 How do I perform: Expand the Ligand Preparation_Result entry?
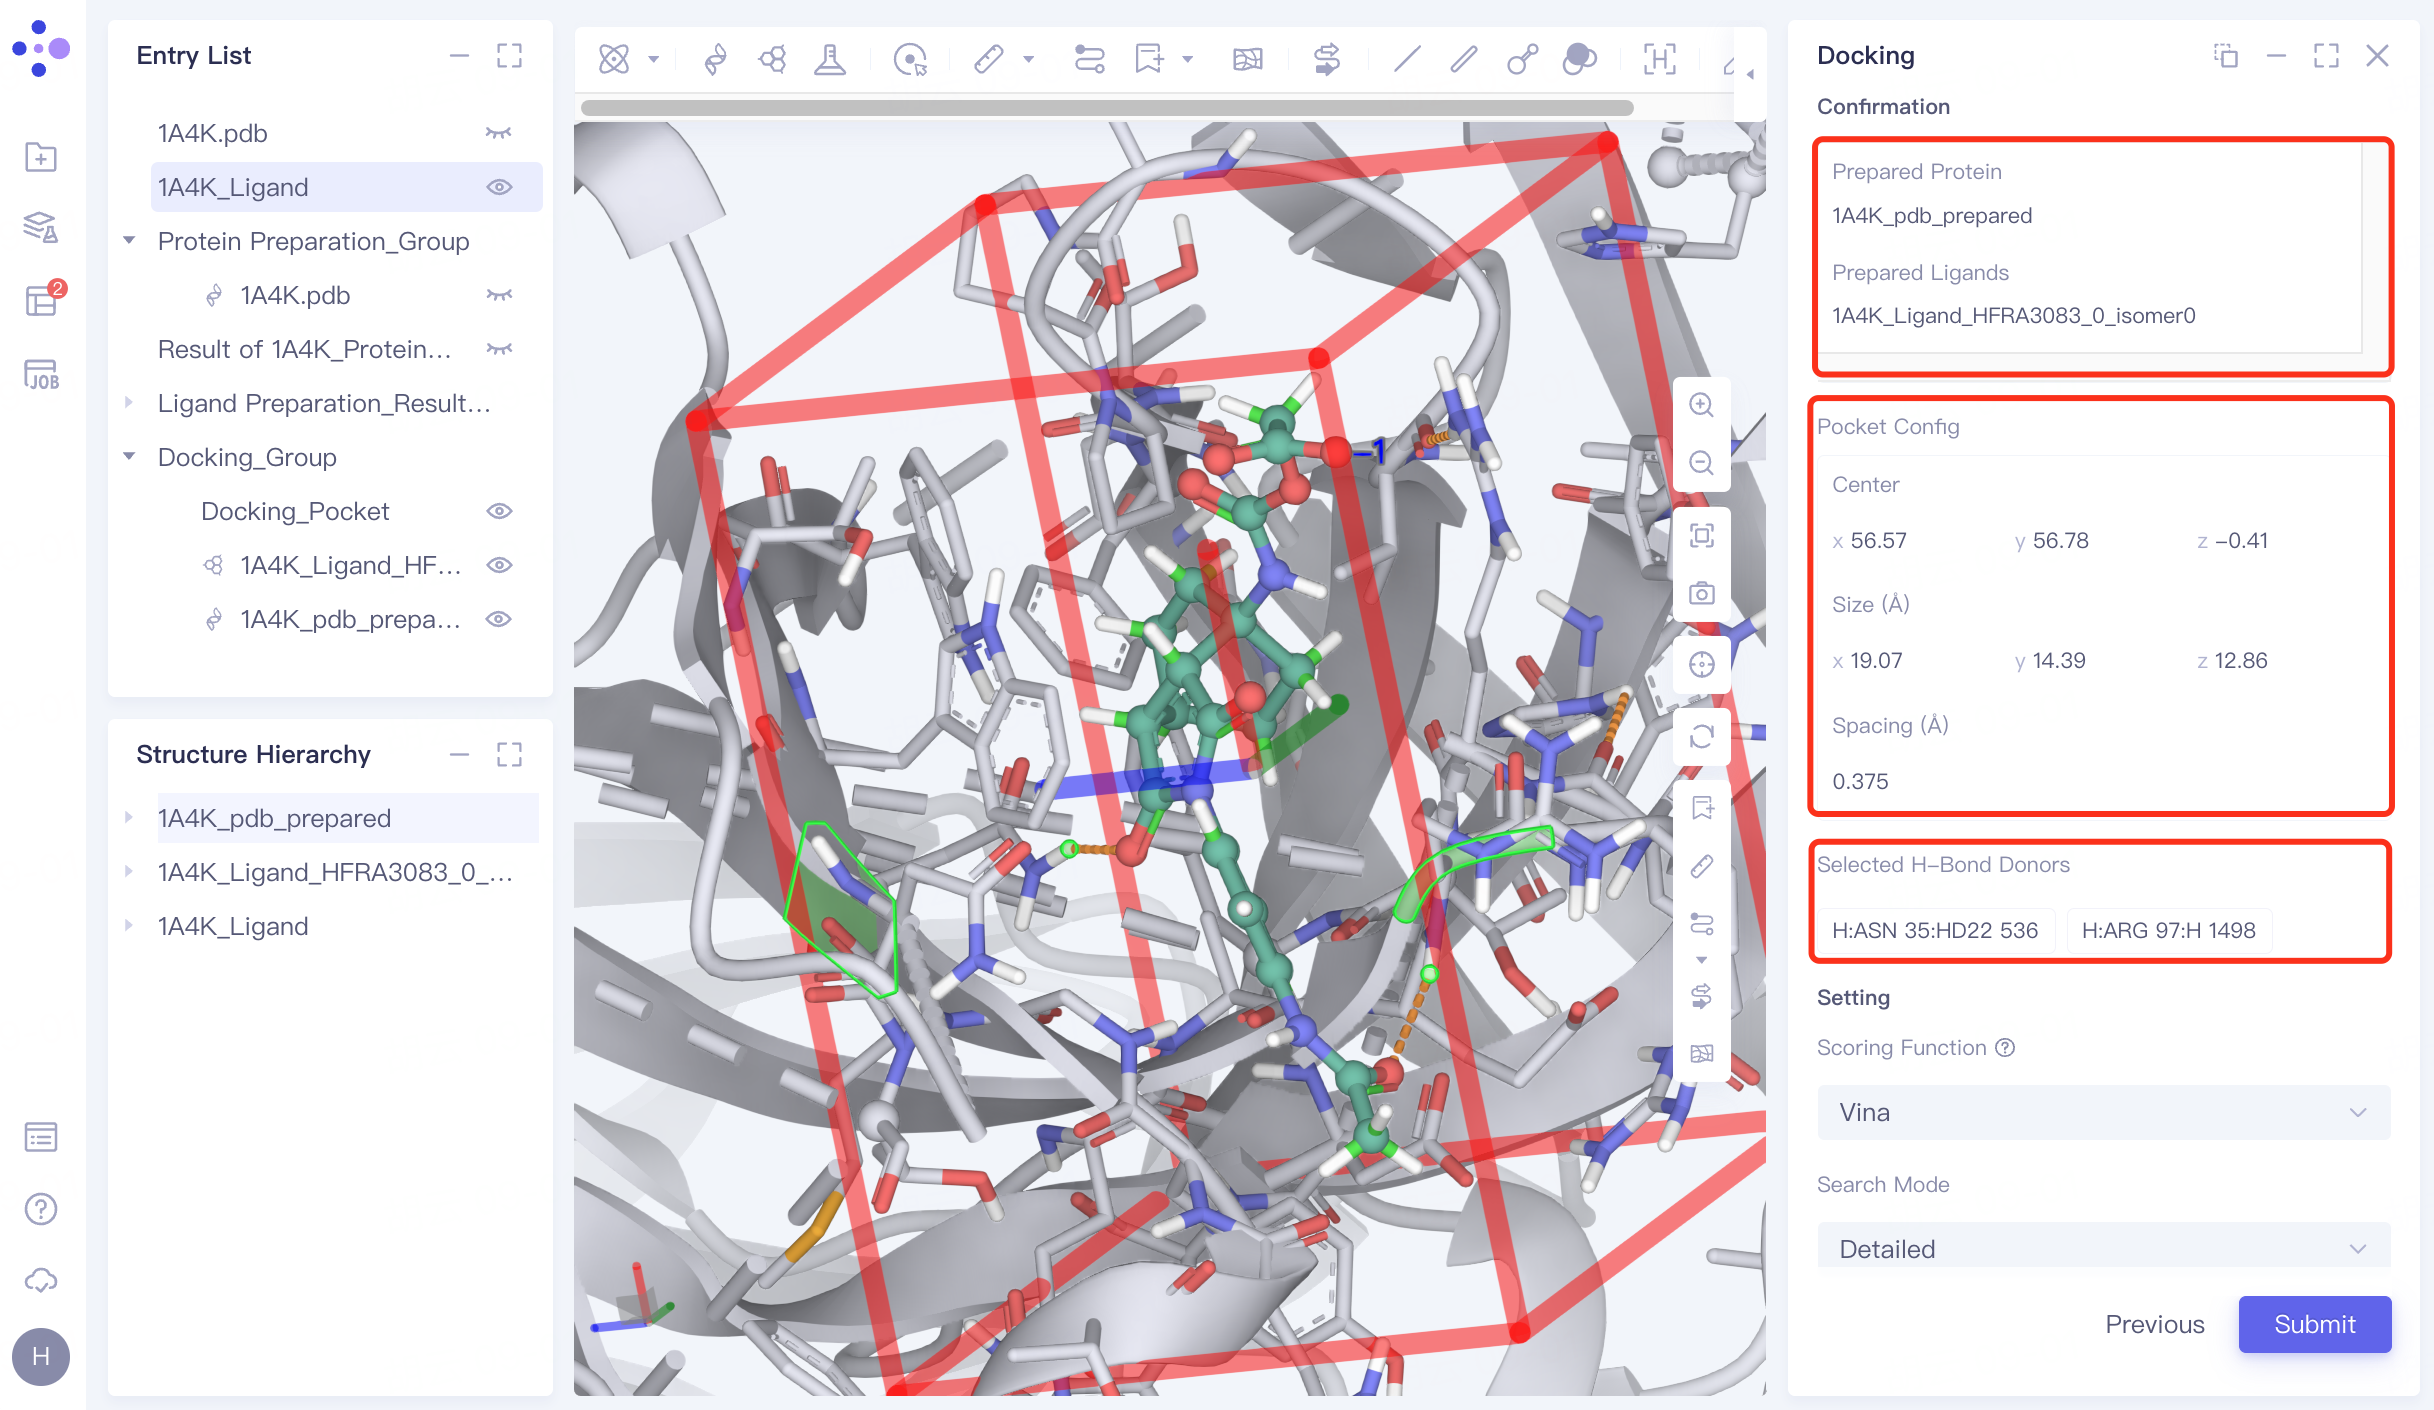129,402
